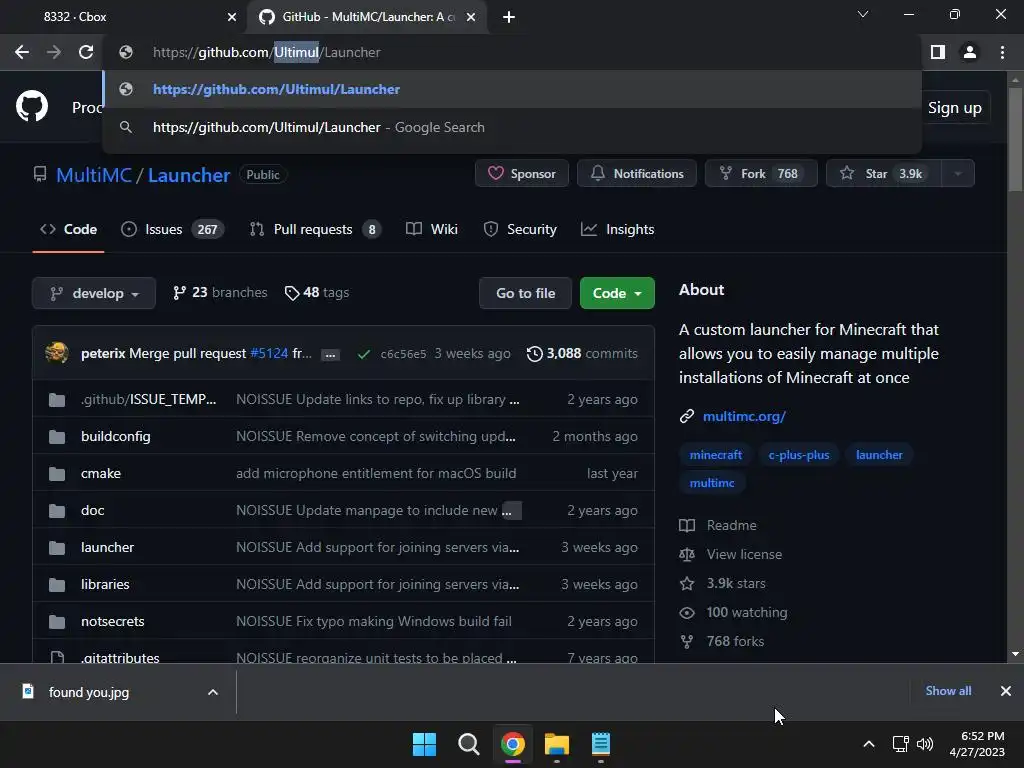Open the Windows Start menu
The width and height of the screenshot is (1024, 768).
click(x=424, y=744)
